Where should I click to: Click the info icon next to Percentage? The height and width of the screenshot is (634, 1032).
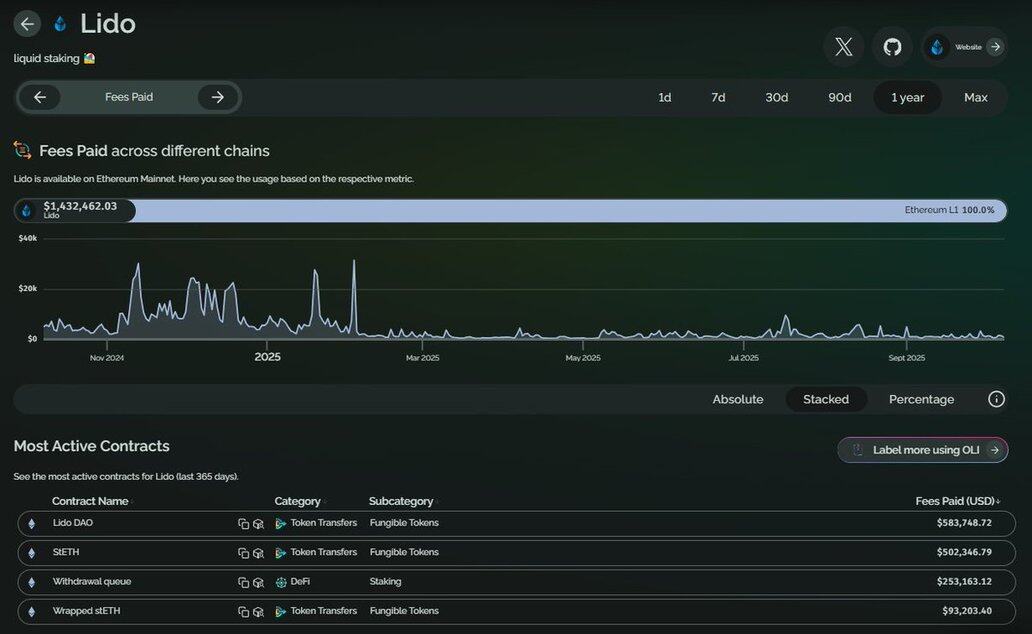click(x=996, y=399)
